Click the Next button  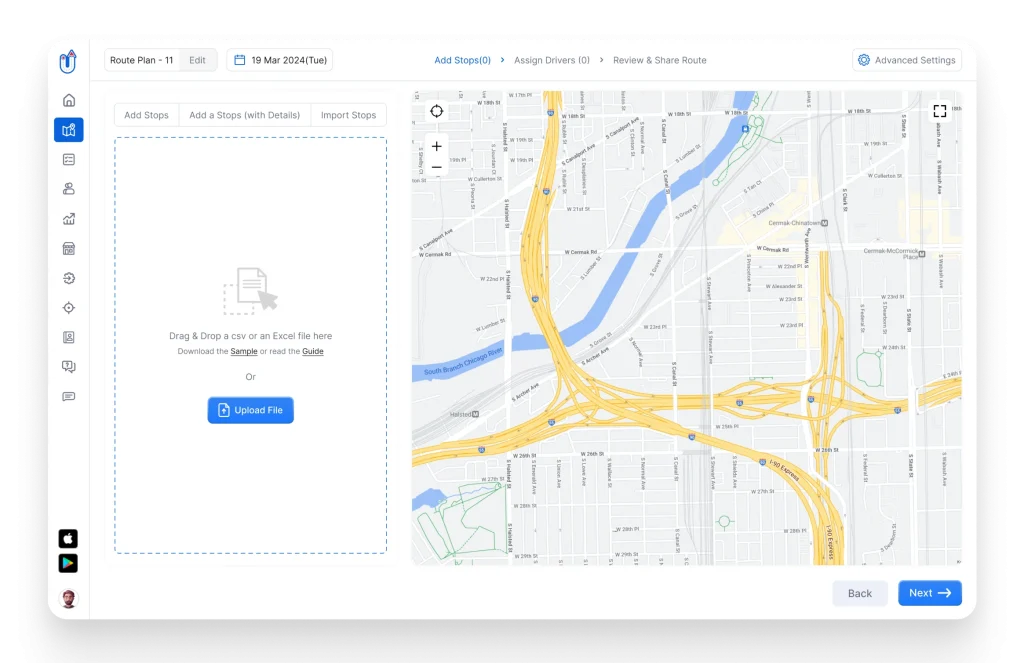click(x=929, y=593)
